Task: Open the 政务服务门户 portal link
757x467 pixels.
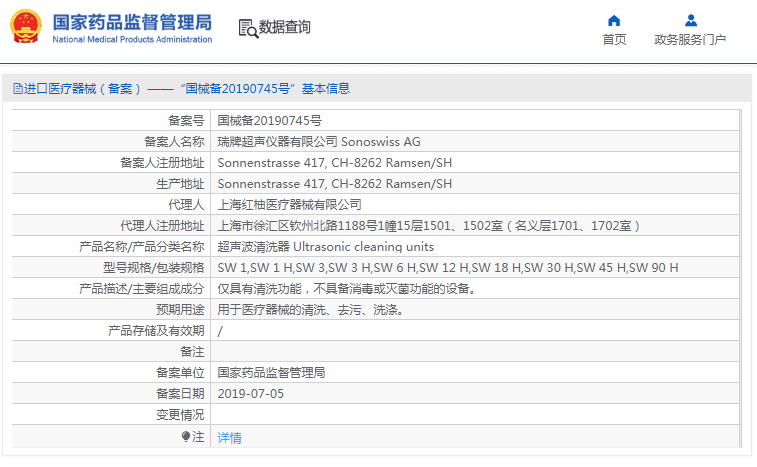Action: [690, 40]
